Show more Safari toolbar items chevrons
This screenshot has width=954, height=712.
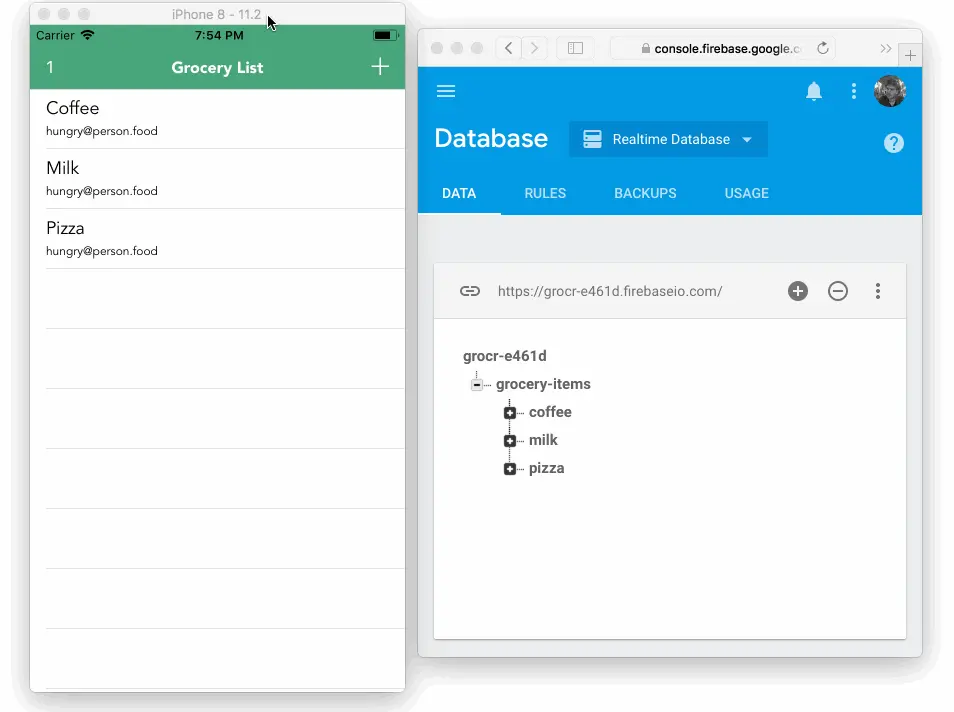click(885, 49)
